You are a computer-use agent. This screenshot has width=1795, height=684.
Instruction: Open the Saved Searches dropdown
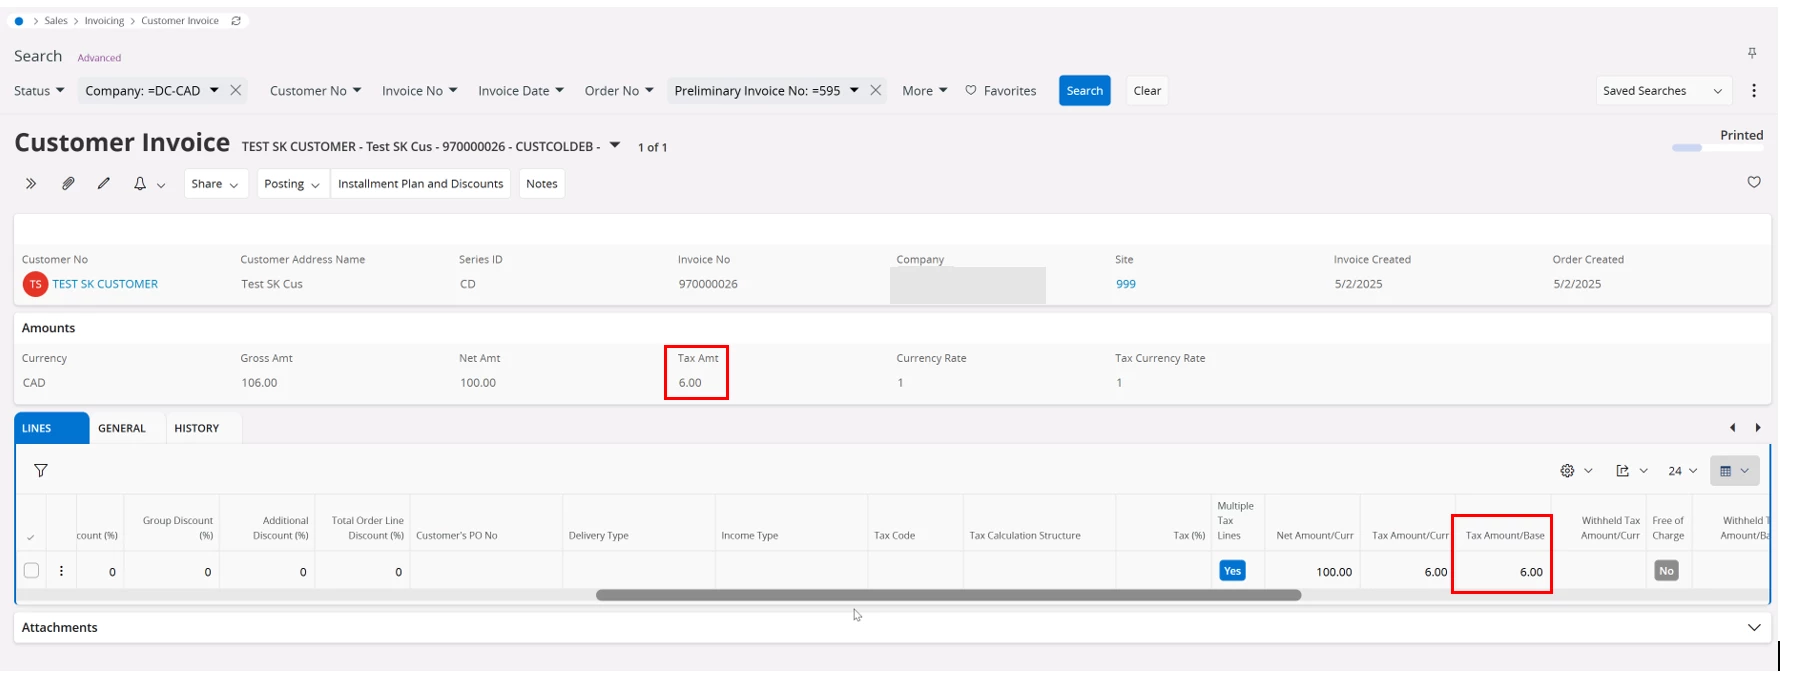(x=1661, y=91)
